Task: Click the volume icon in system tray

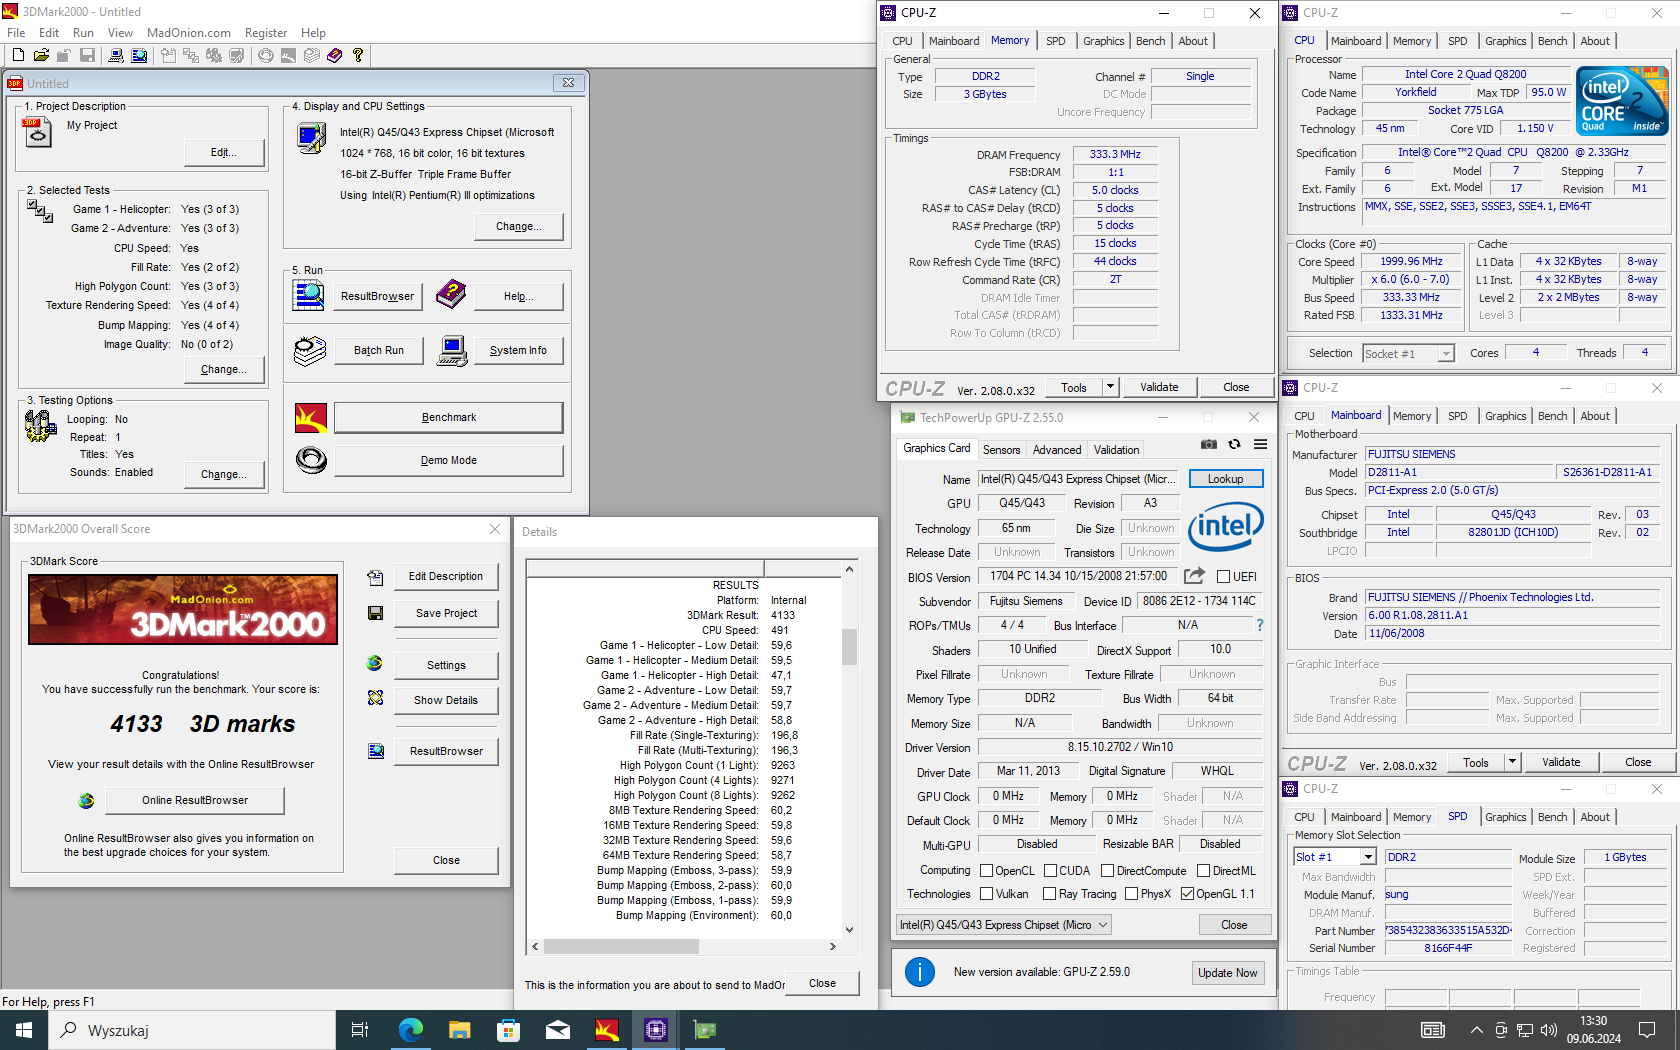Action: click(1549, 1030)
